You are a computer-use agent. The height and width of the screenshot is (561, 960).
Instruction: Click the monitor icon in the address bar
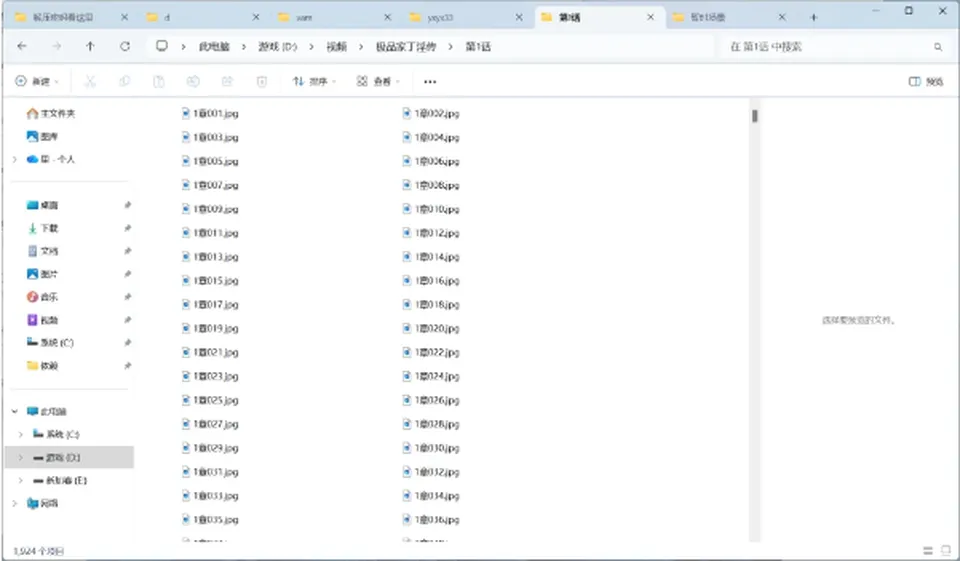(x=162, y=46)
